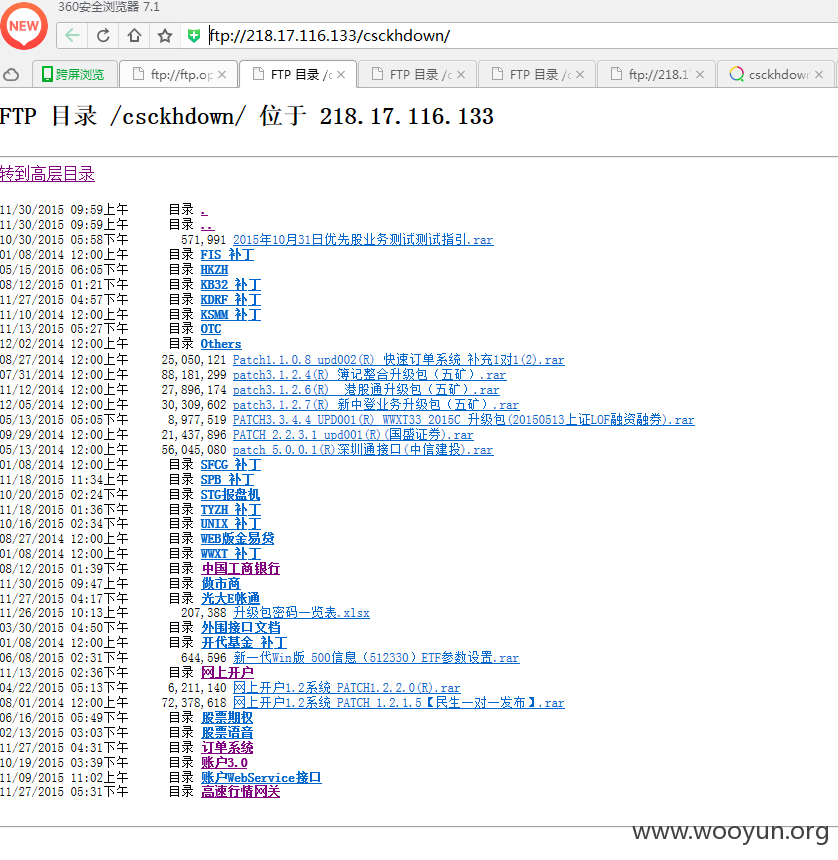Close the ftp://ftp.op tab
The width and height of the screenshot is (838, 860).
pyautogui.click(x=222, y=75)
